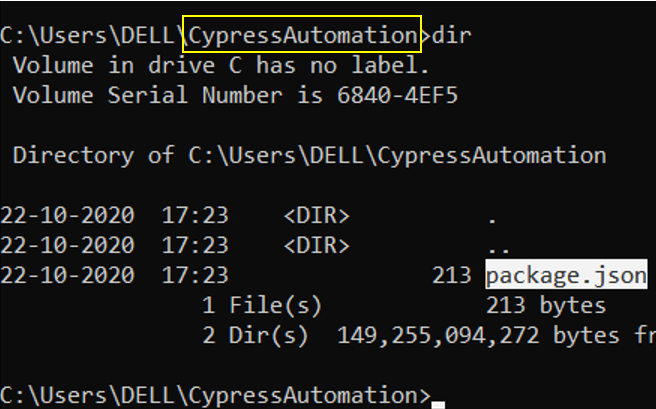Click the 'Volume in drive C has no label' line
Image resolution: width=656 pixels, height=409 pixels.
pyautogui.click(x=221, y=65)
